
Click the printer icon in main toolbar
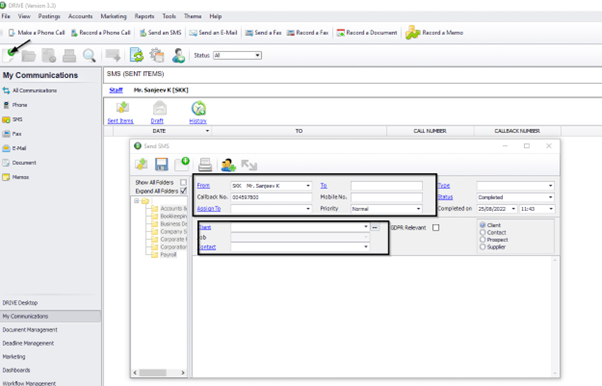click(x=69, y=56)
